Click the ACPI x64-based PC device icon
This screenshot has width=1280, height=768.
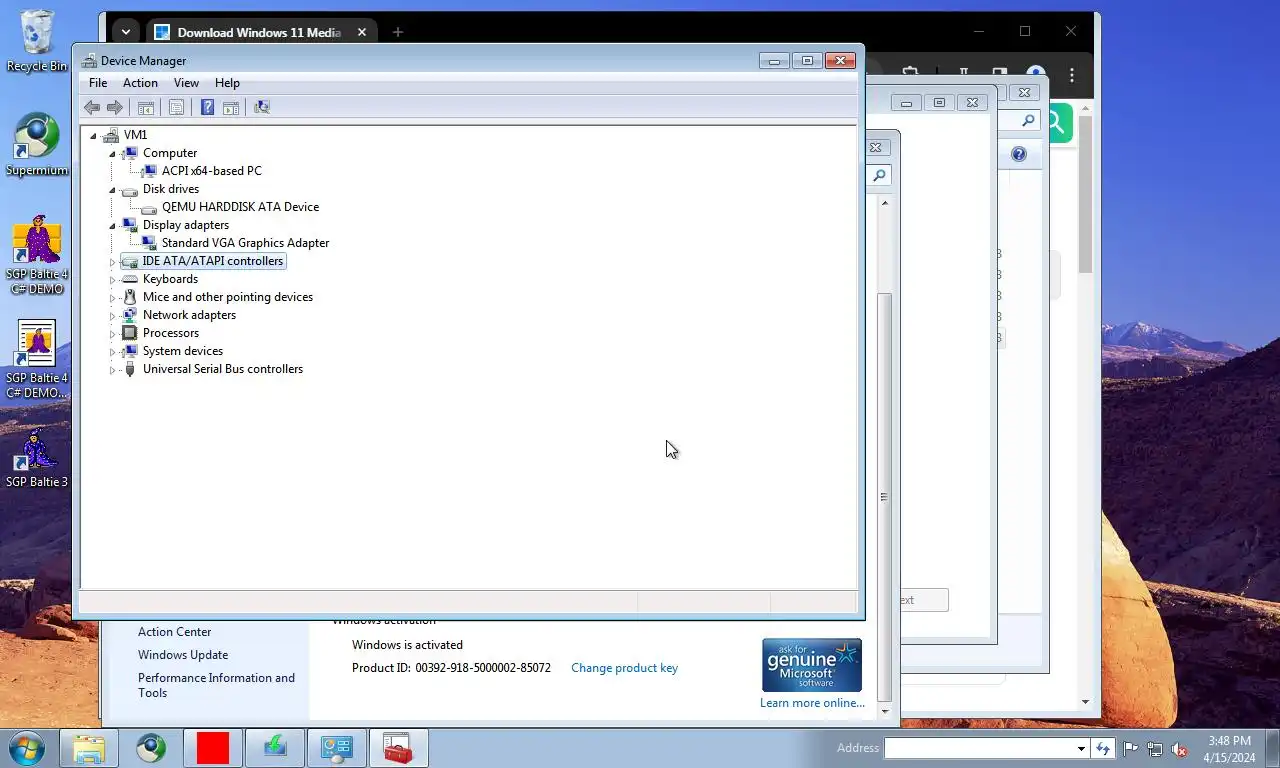[x=148, y=171]
